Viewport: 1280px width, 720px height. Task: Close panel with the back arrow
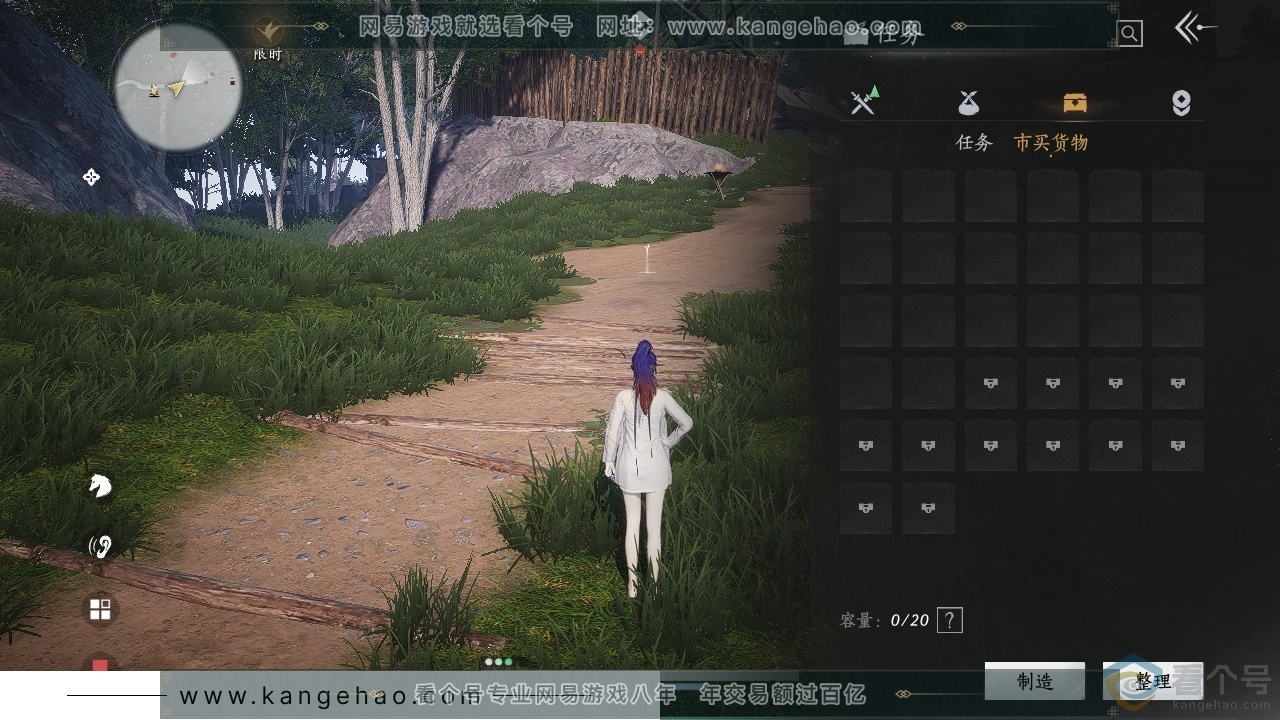1195,28
